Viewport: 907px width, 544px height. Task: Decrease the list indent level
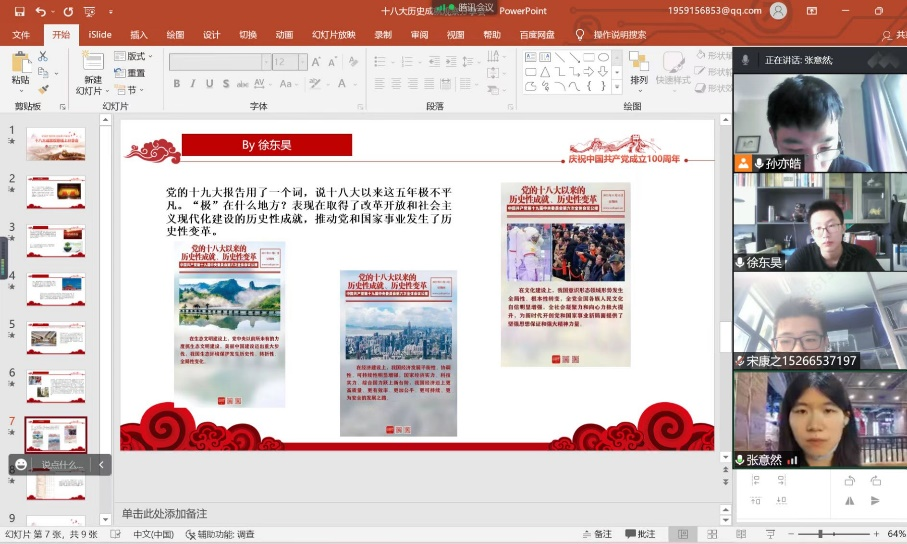click(x=434, y=61)
